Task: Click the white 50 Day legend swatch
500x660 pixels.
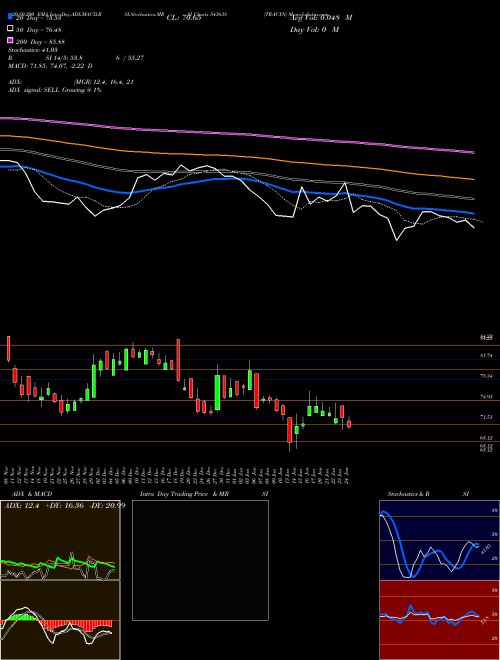Action: click(x=10, y=29)
